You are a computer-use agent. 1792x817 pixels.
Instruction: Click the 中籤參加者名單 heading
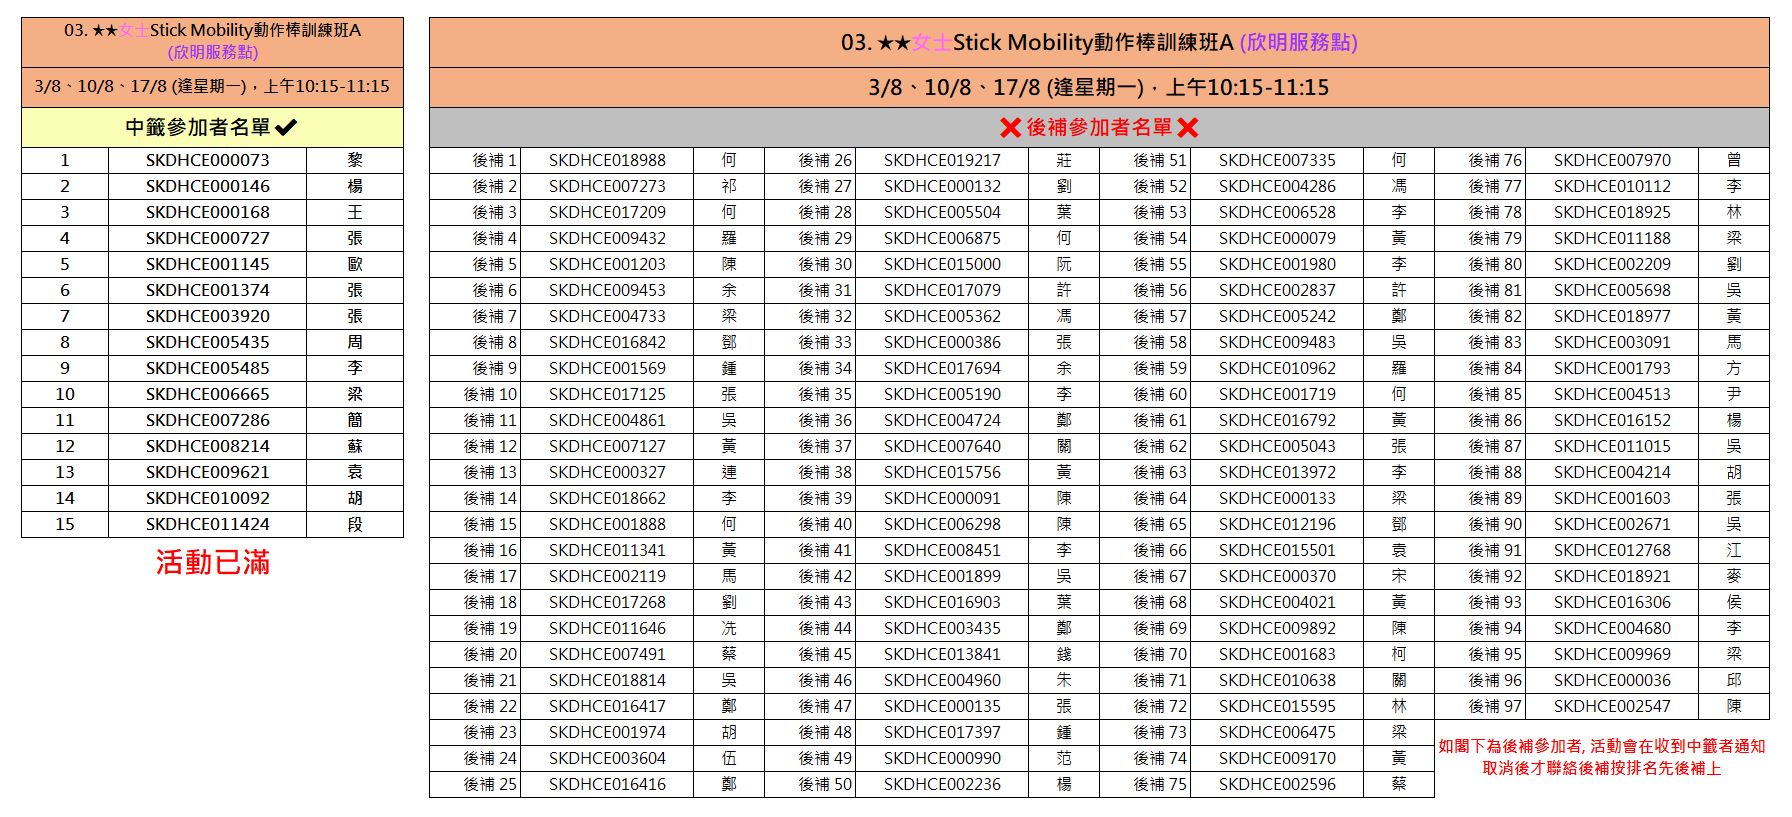click(198, 127)
